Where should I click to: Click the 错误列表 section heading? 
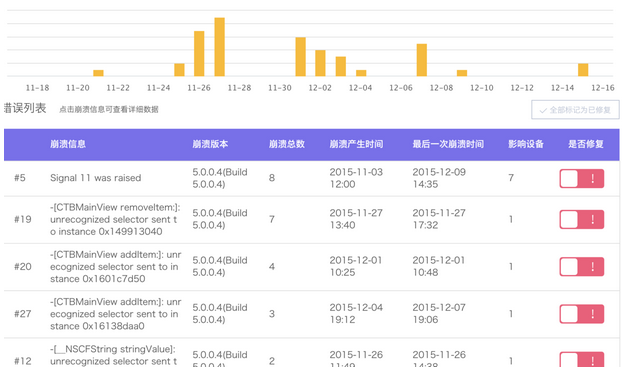tap(25, 108)
